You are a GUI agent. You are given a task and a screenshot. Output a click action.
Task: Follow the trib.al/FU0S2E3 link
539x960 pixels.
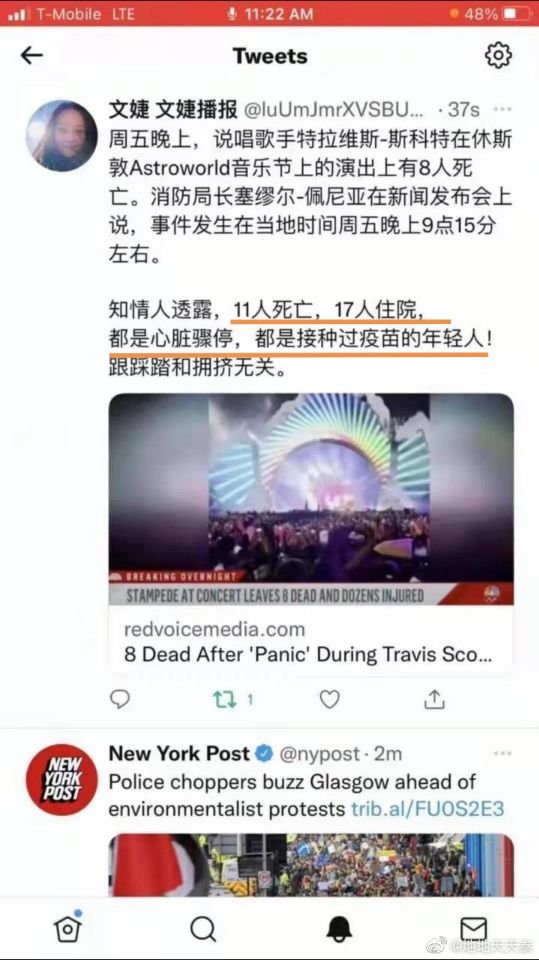click(428, 809)
